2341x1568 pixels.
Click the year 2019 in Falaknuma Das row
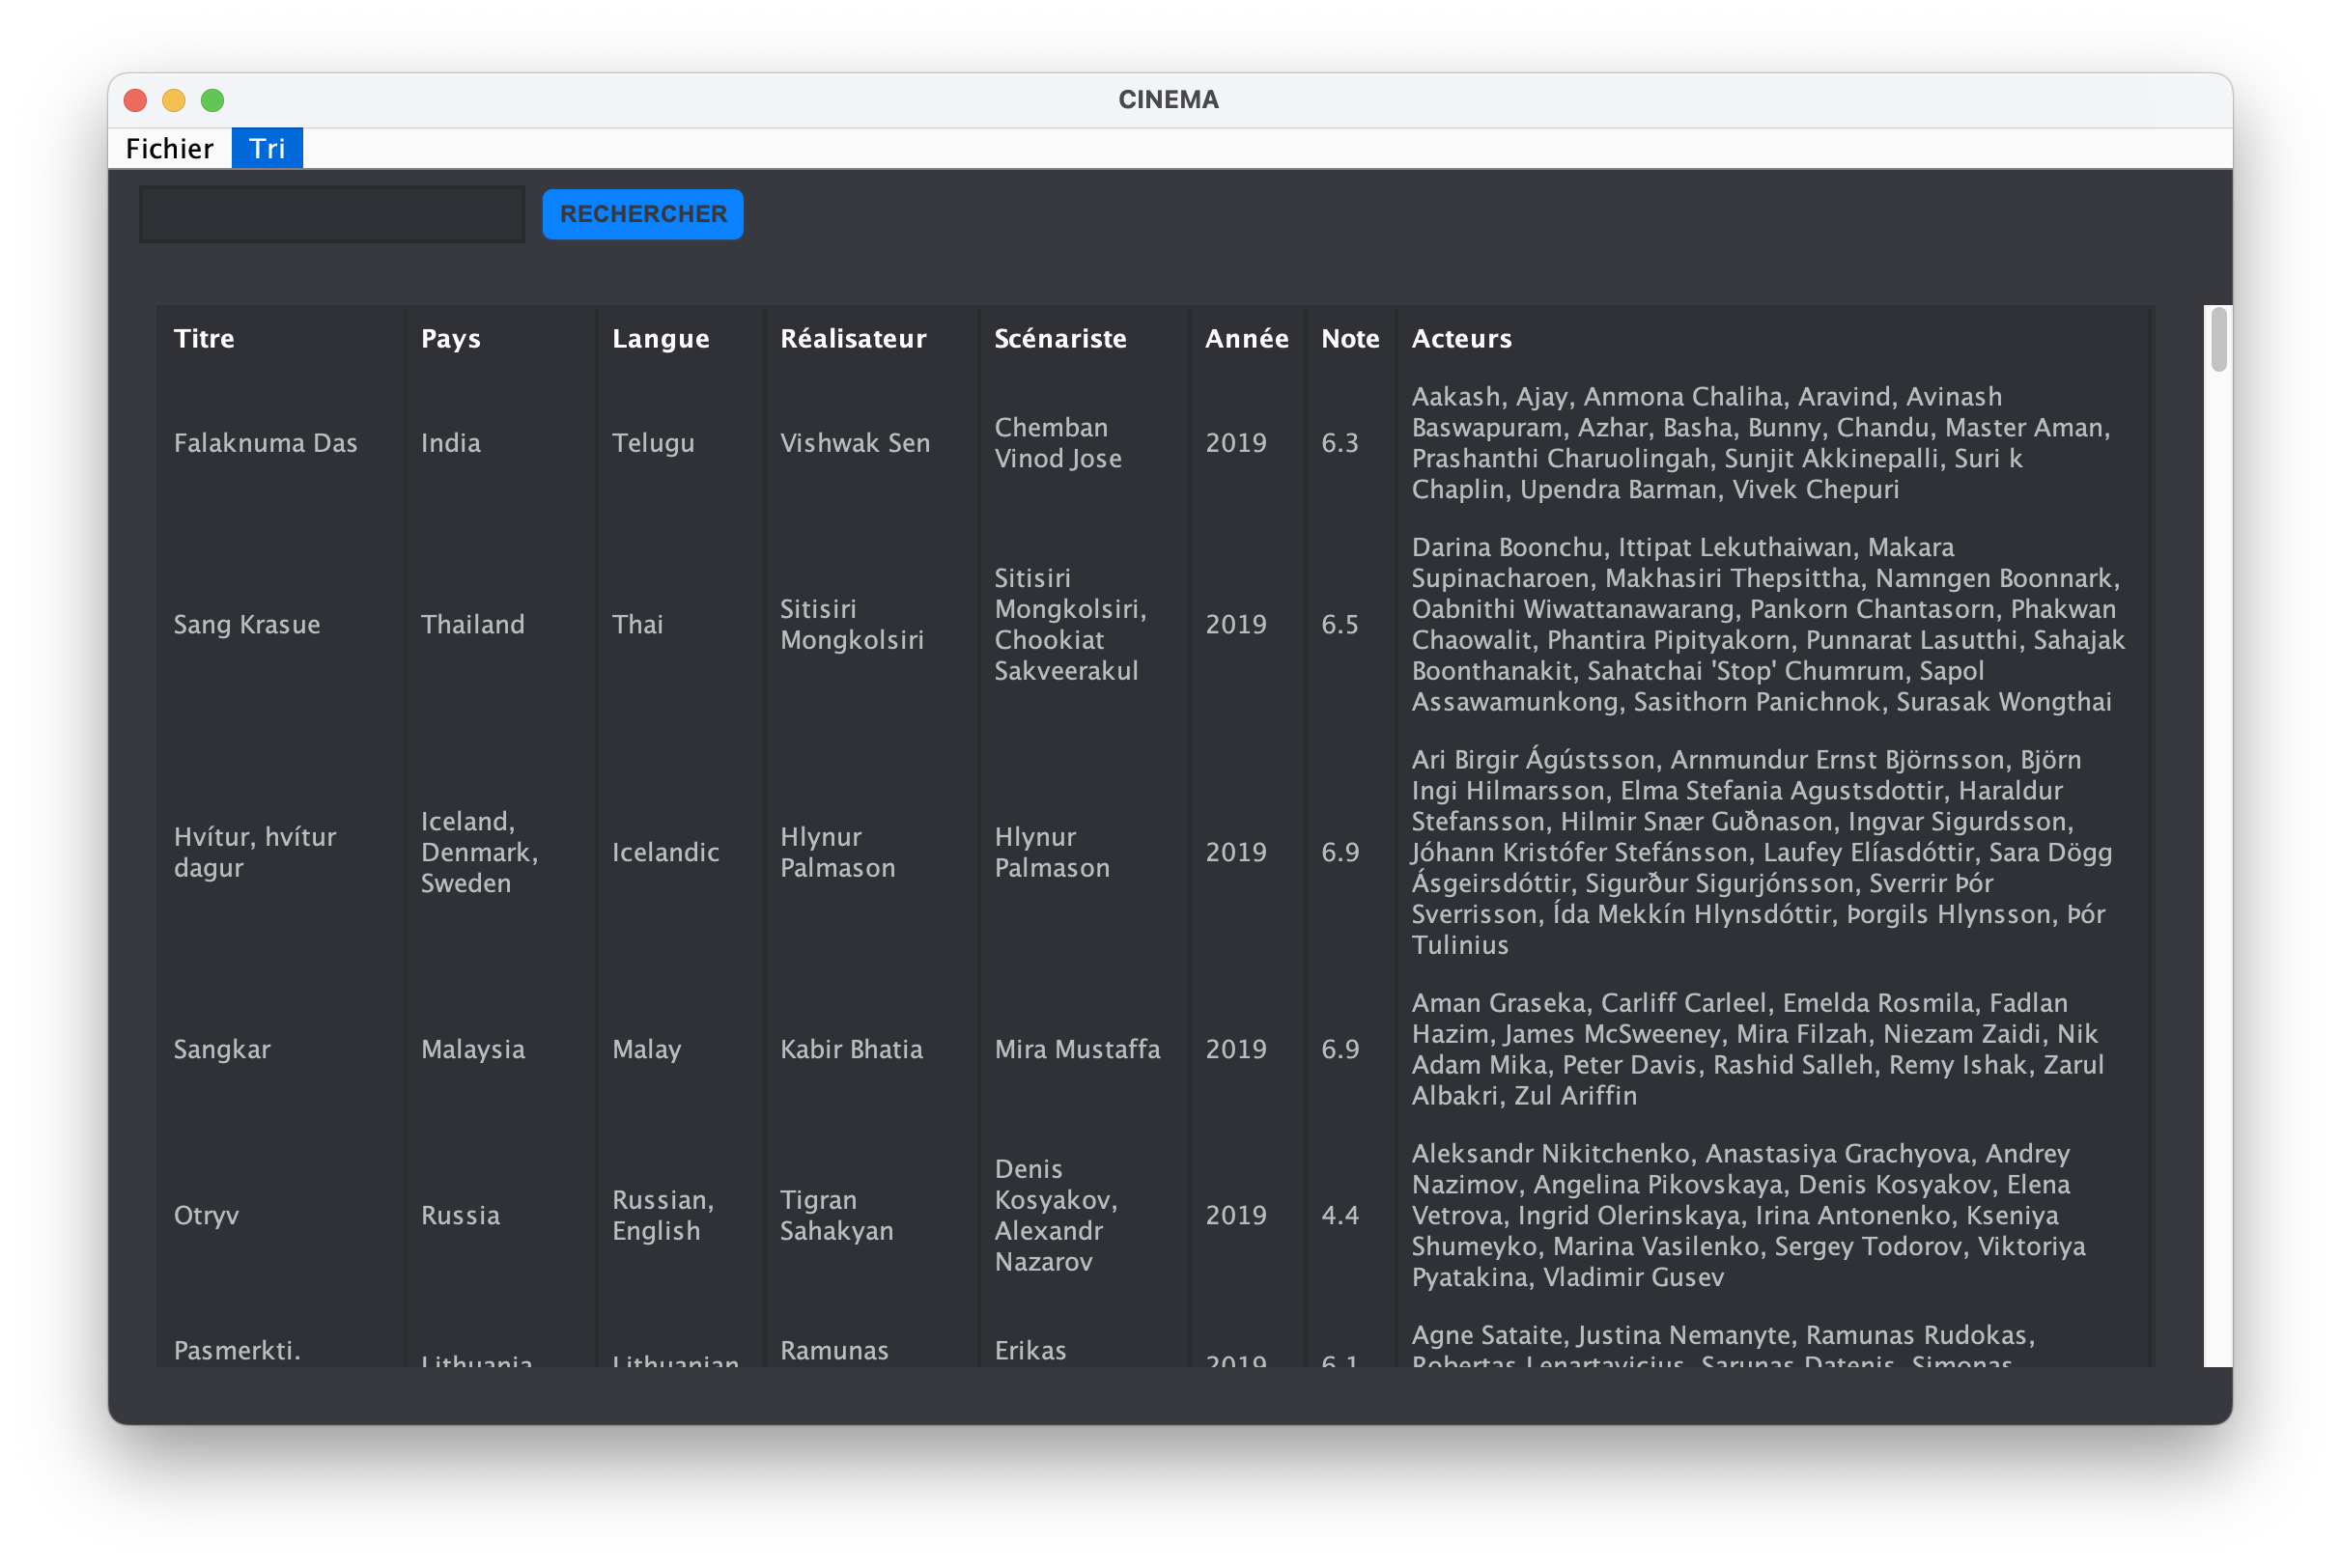click(x=1236, y=443)
